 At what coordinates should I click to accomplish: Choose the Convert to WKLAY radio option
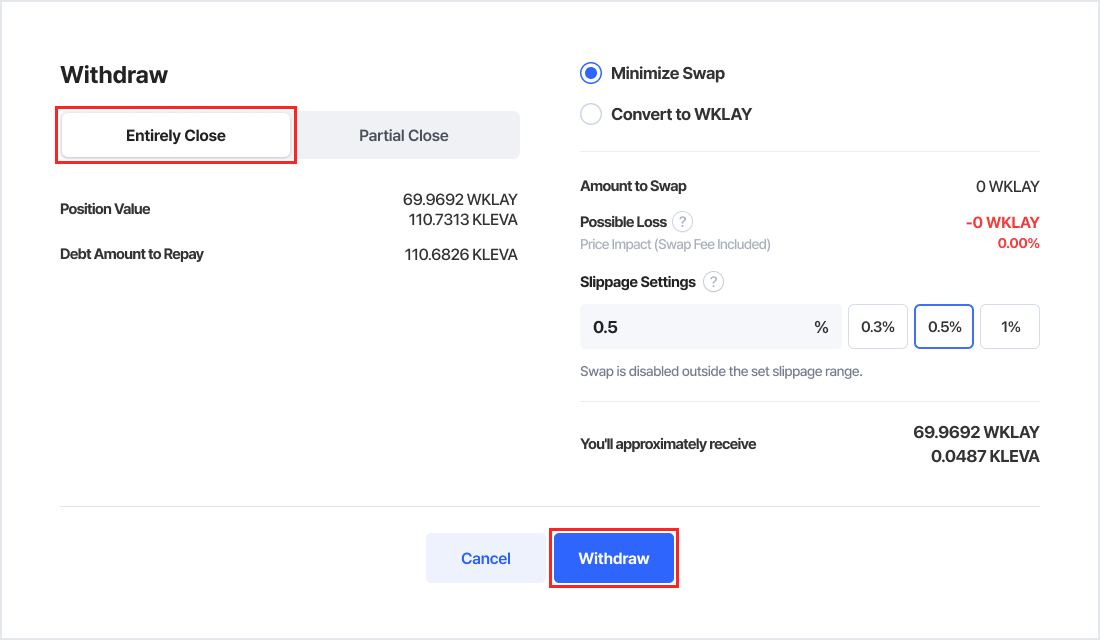pyautogui.click(x=591, y=114)
